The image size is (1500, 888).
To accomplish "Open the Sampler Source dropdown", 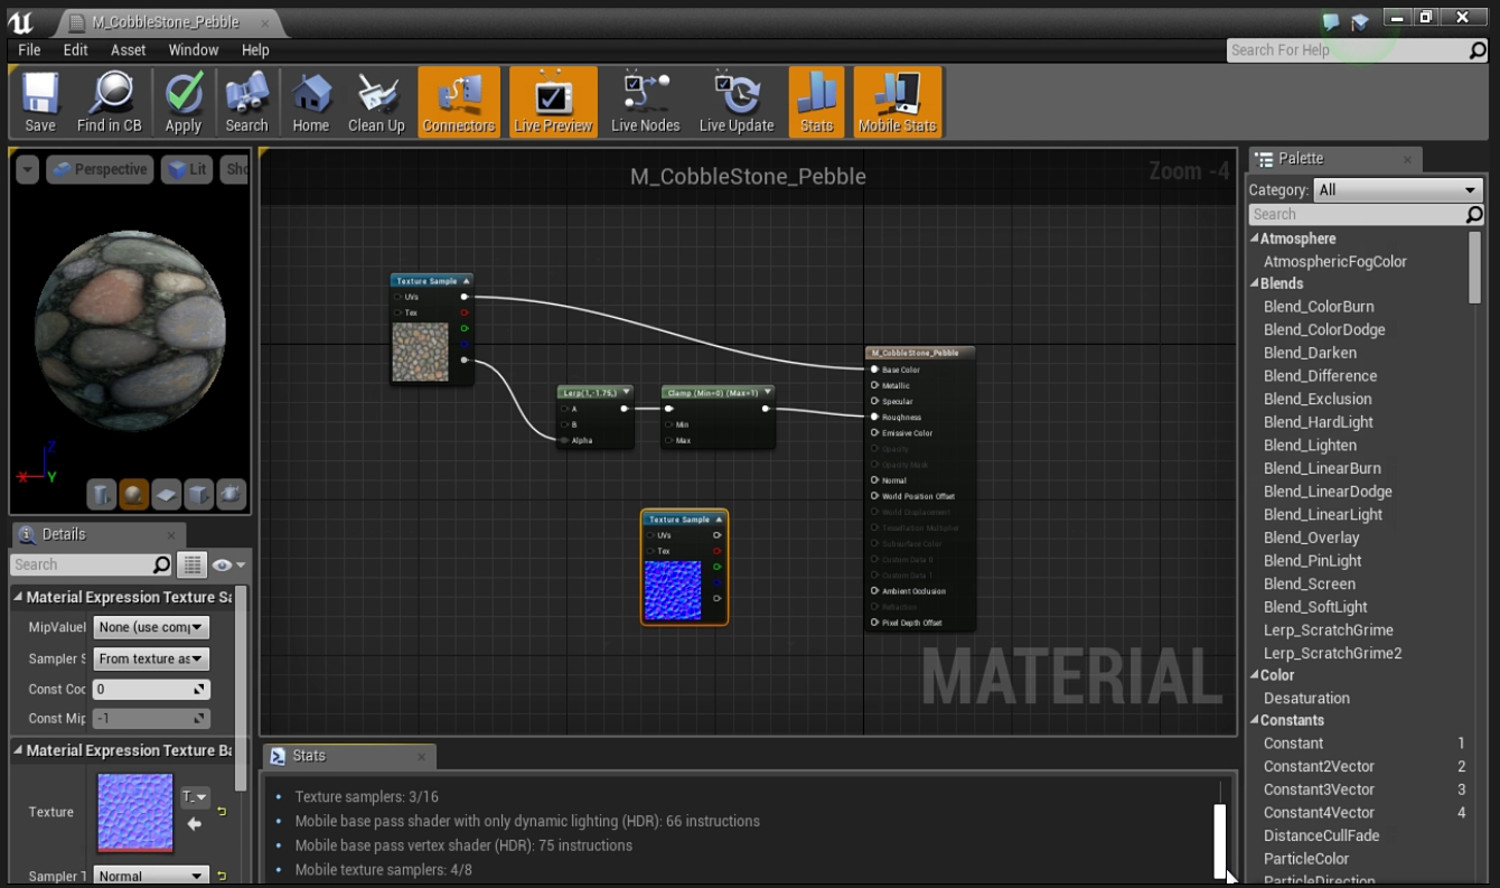I will tap(152, 659).
